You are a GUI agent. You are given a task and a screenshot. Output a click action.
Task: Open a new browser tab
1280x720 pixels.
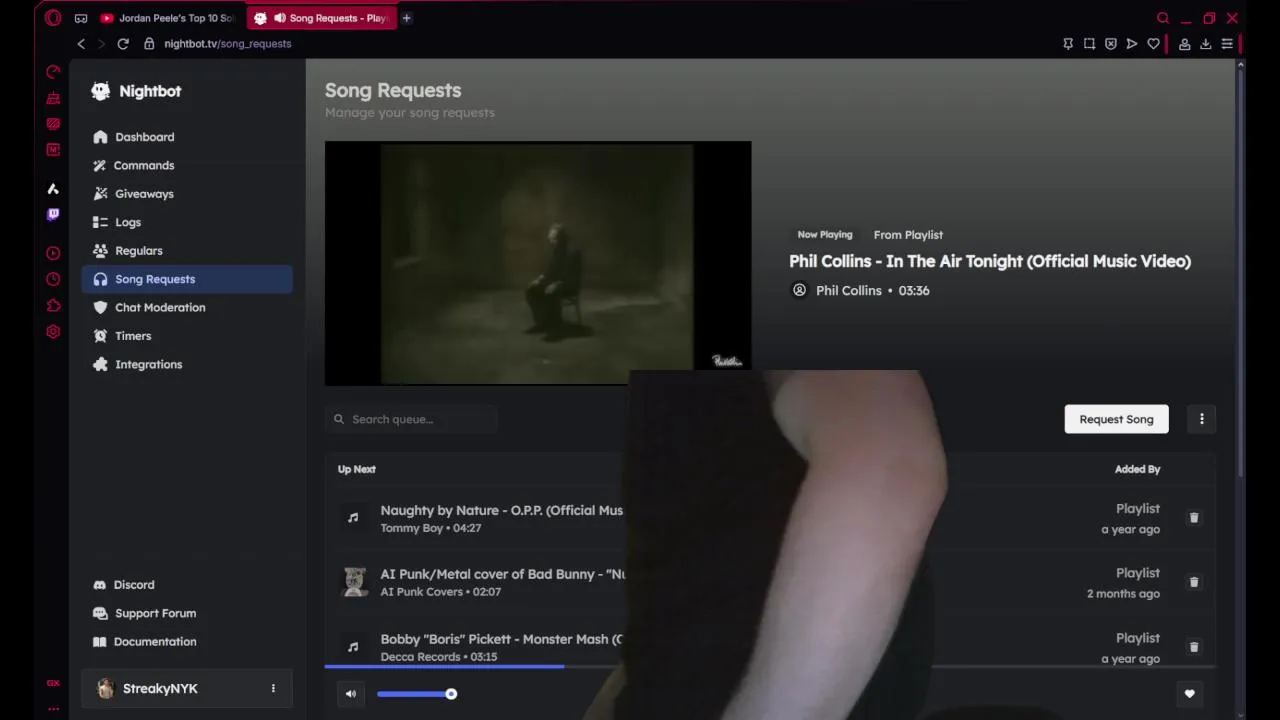[406, 18]
